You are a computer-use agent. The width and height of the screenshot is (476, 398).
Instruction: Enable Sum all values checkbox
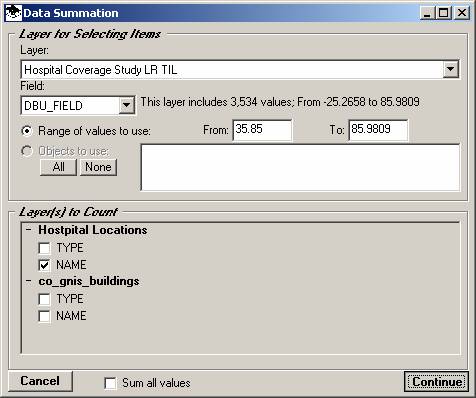[110, 383]
